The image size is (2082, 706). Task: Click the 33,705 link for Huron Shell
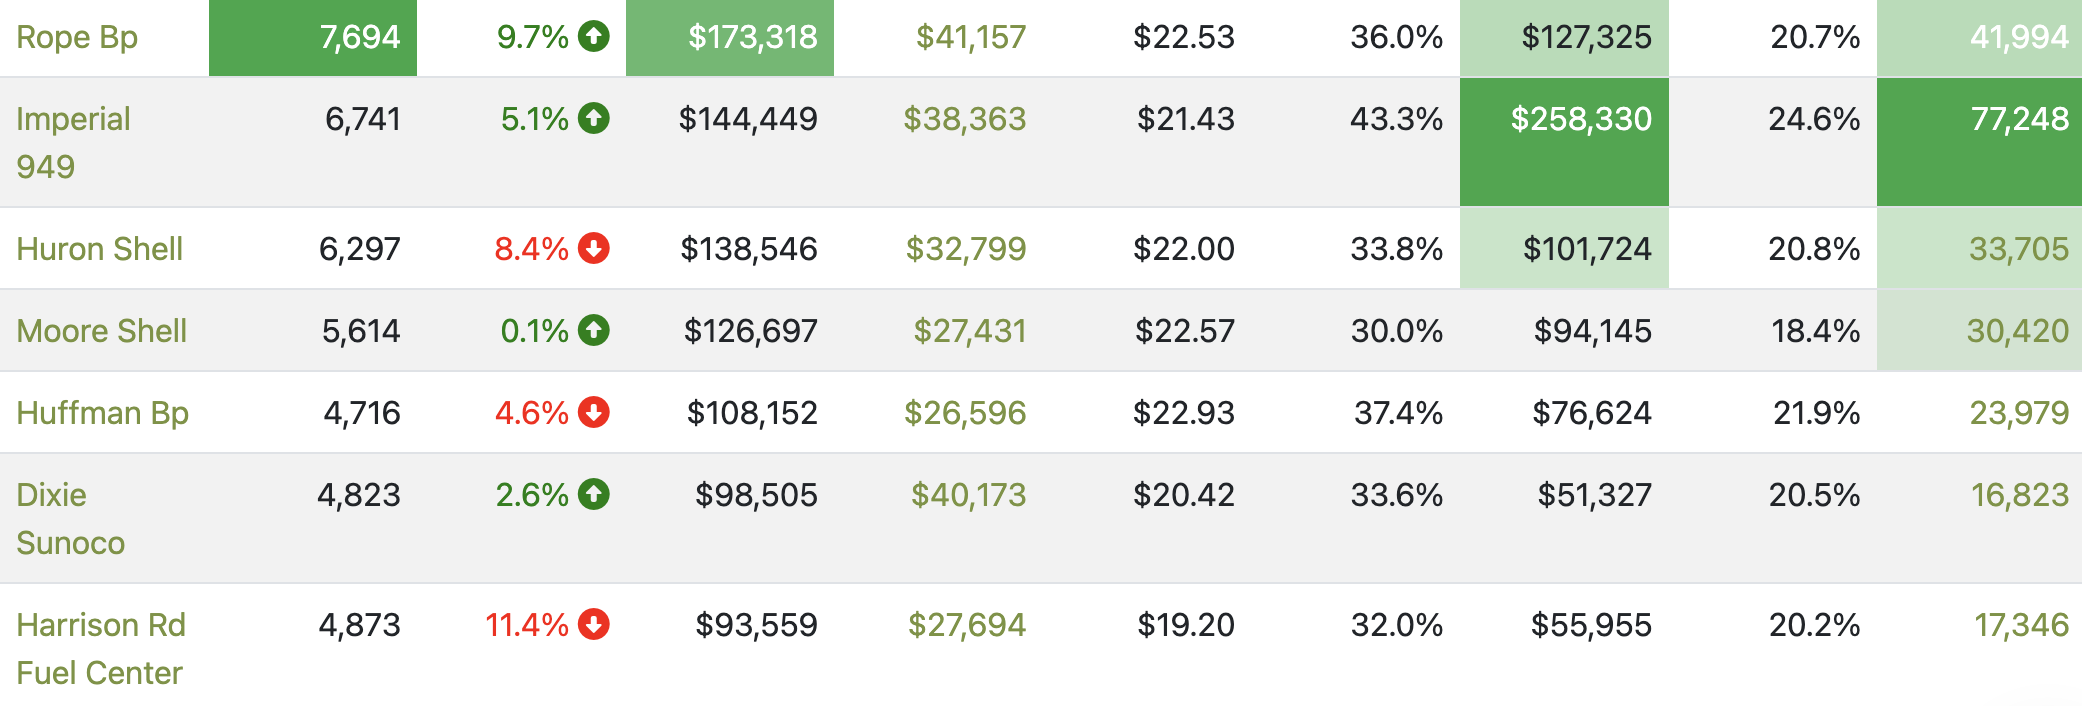pyautogui.click(x=2018, y=248)
